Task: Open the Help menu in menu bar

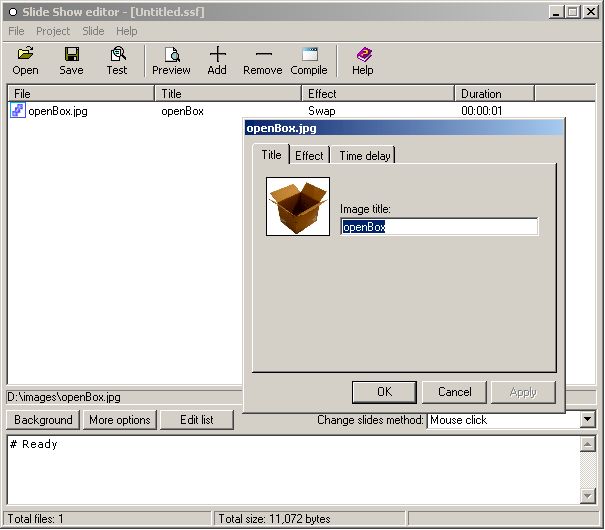Action: pyautogui.click(x=127, y=31)
